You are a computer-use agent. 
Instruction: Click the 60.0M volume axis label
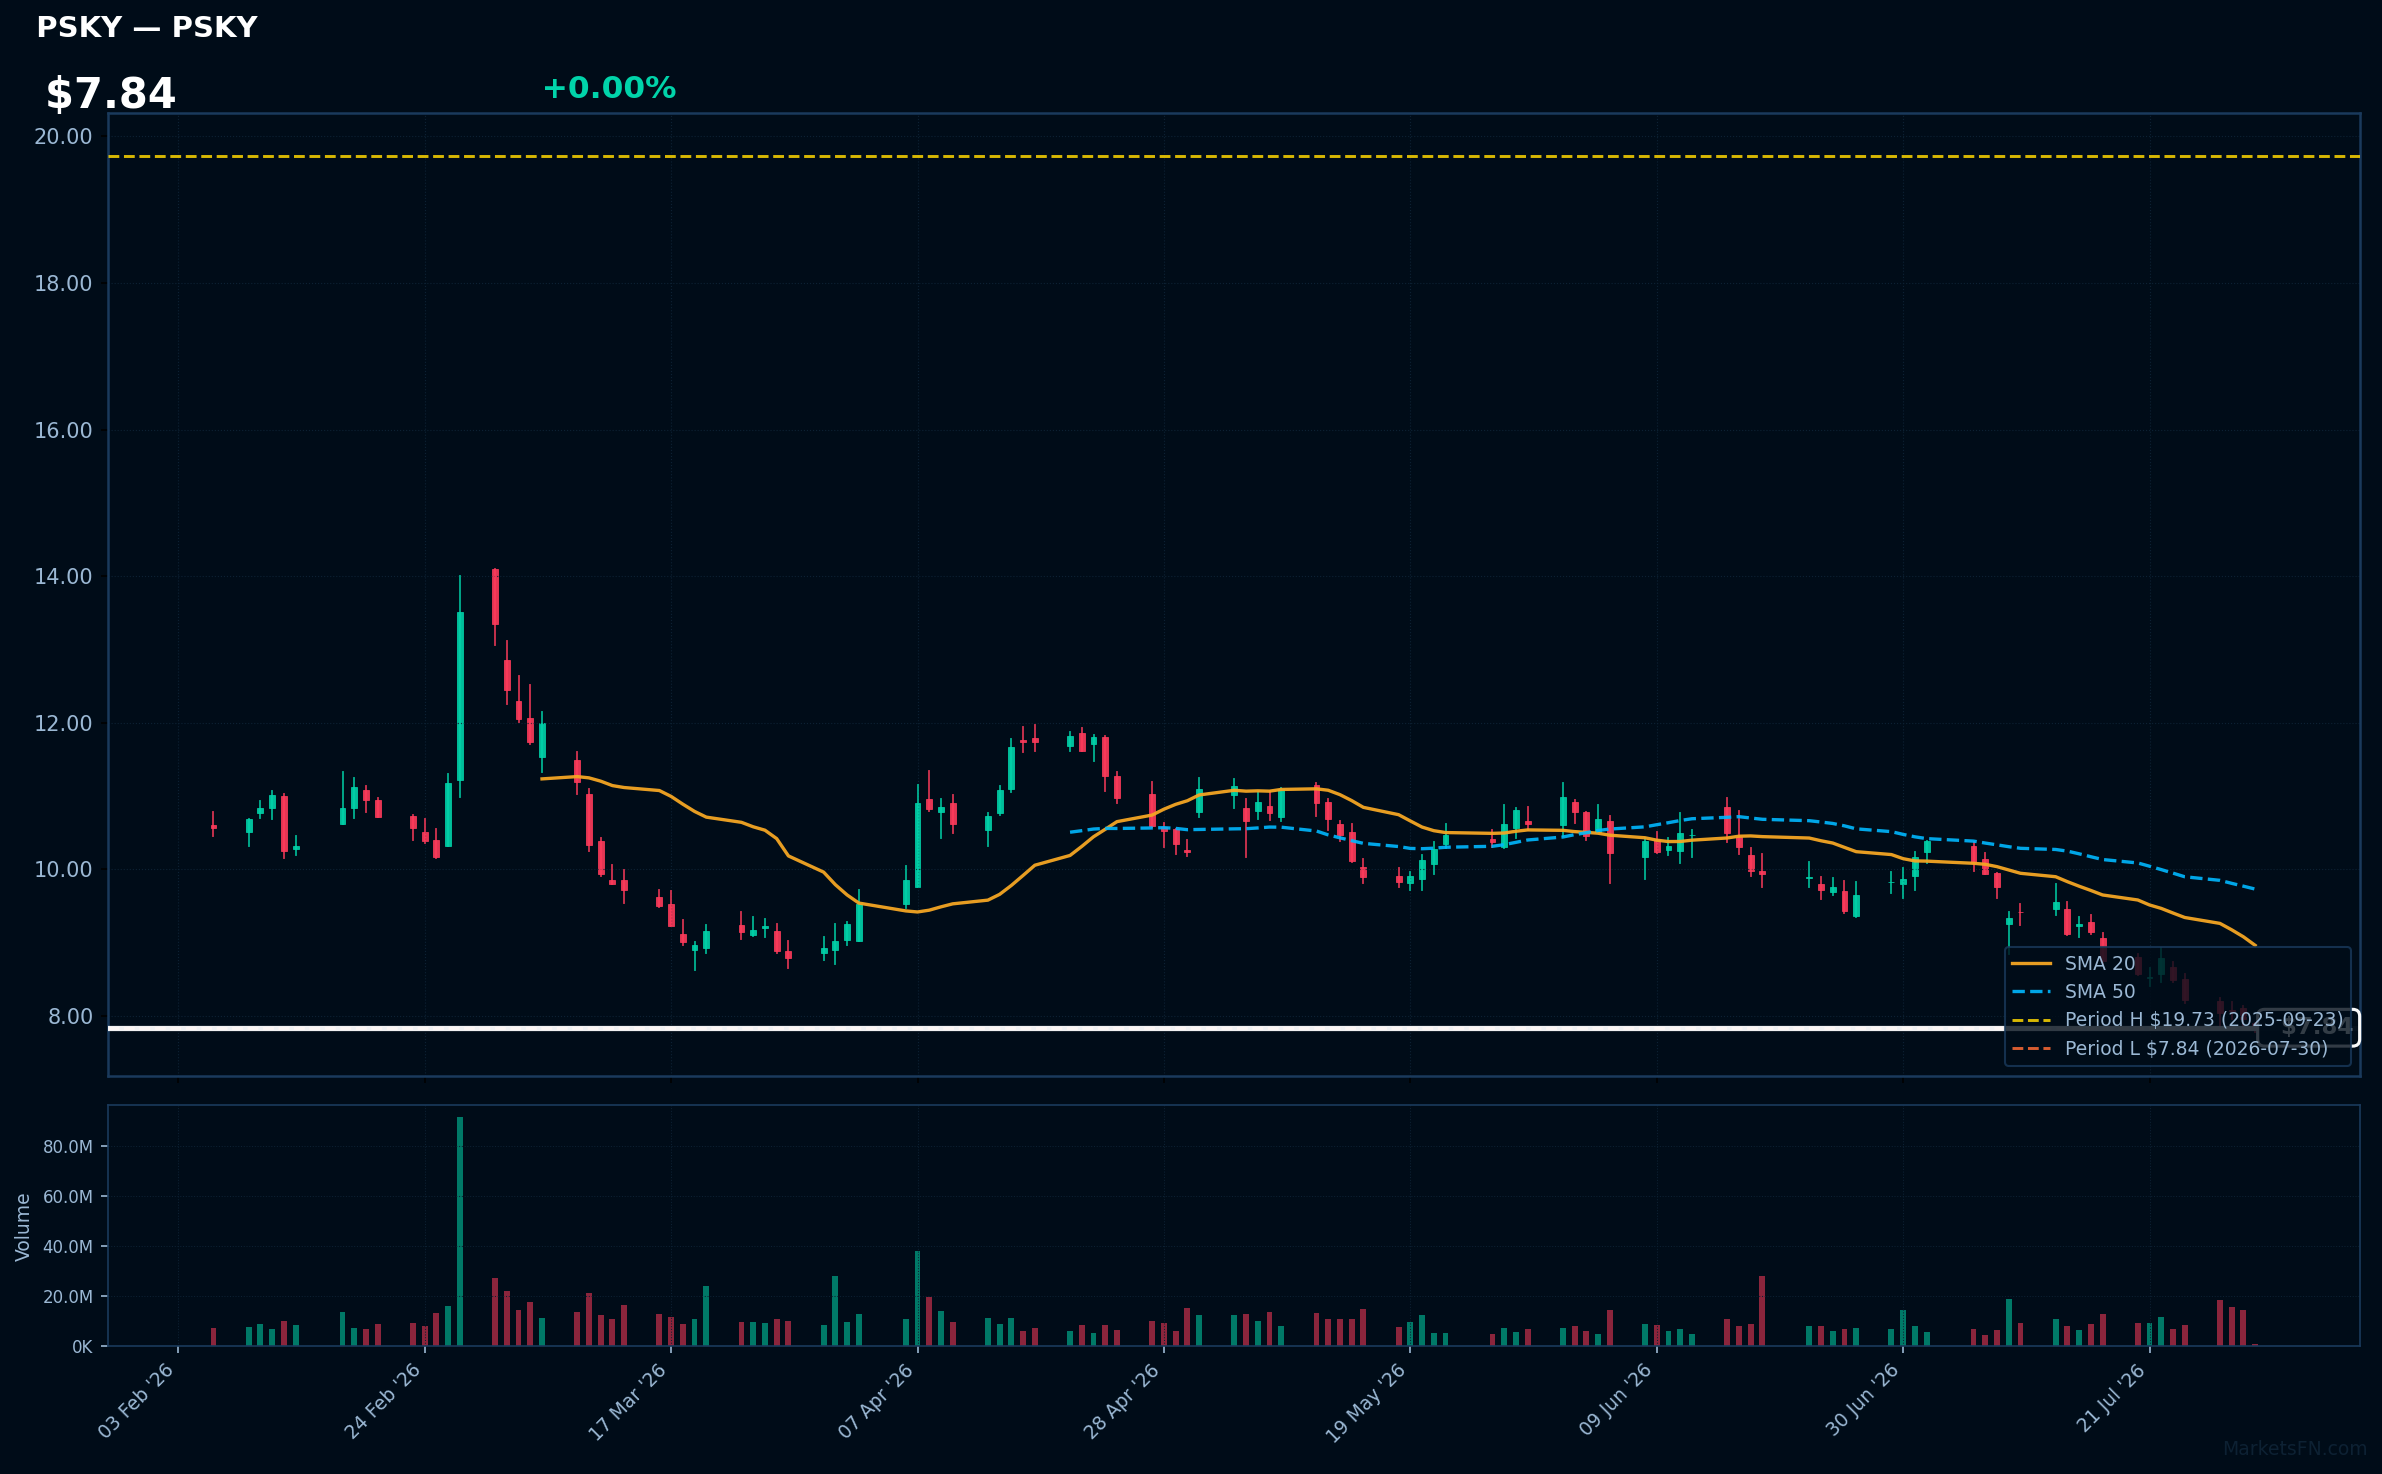[68, 1197]
